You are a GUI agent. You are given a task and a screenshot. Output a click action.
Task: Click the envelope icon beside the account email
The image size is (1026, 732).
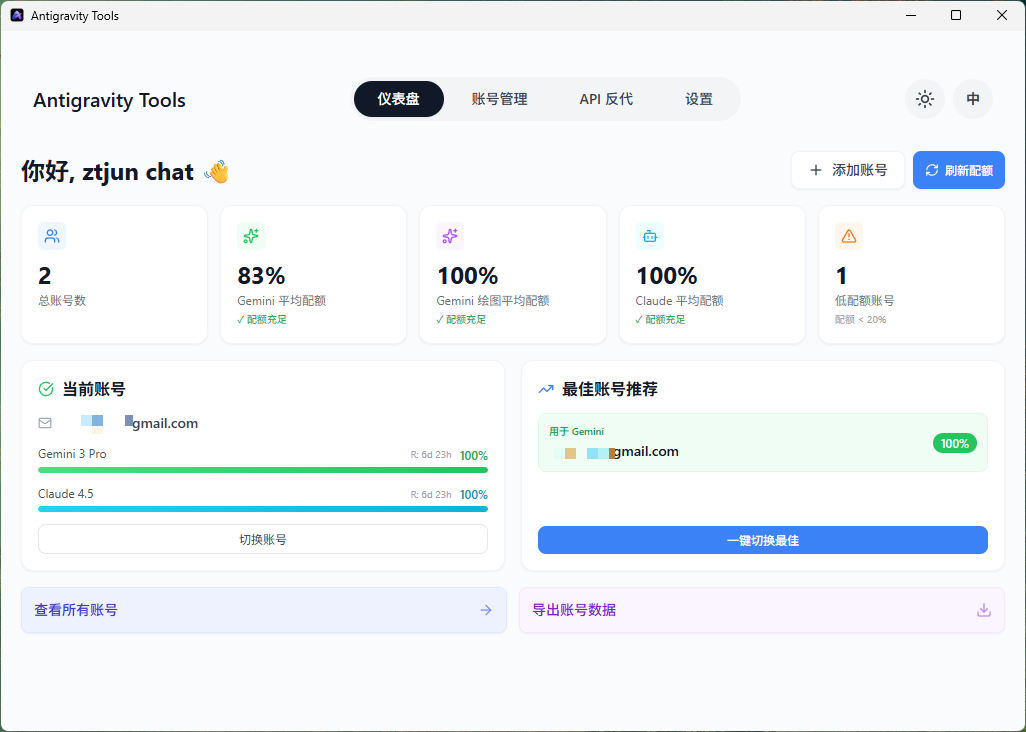(x=45, y=422)
